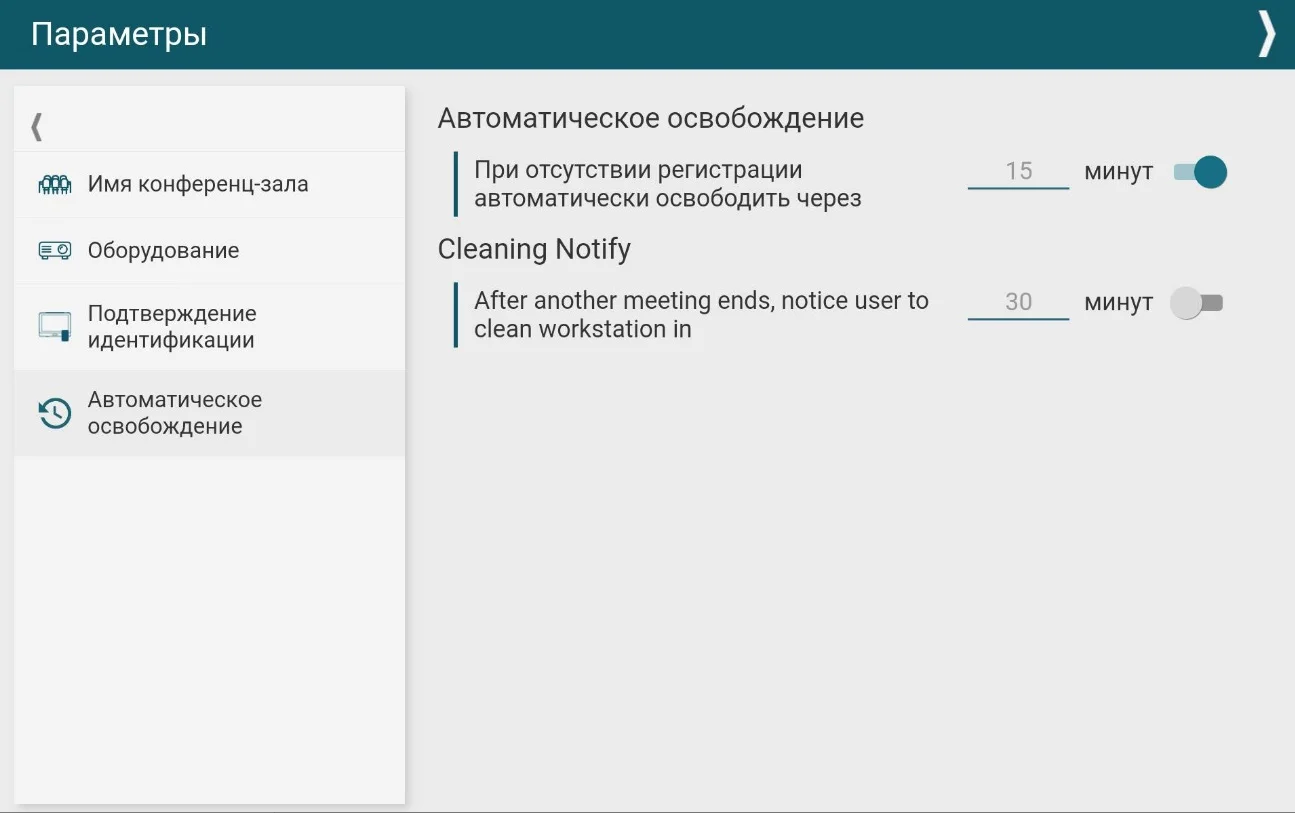The image size is (1295, 813).
Task: Select Автоматическое освобождение label in sidebar
Action: click(x=175, y=413)
